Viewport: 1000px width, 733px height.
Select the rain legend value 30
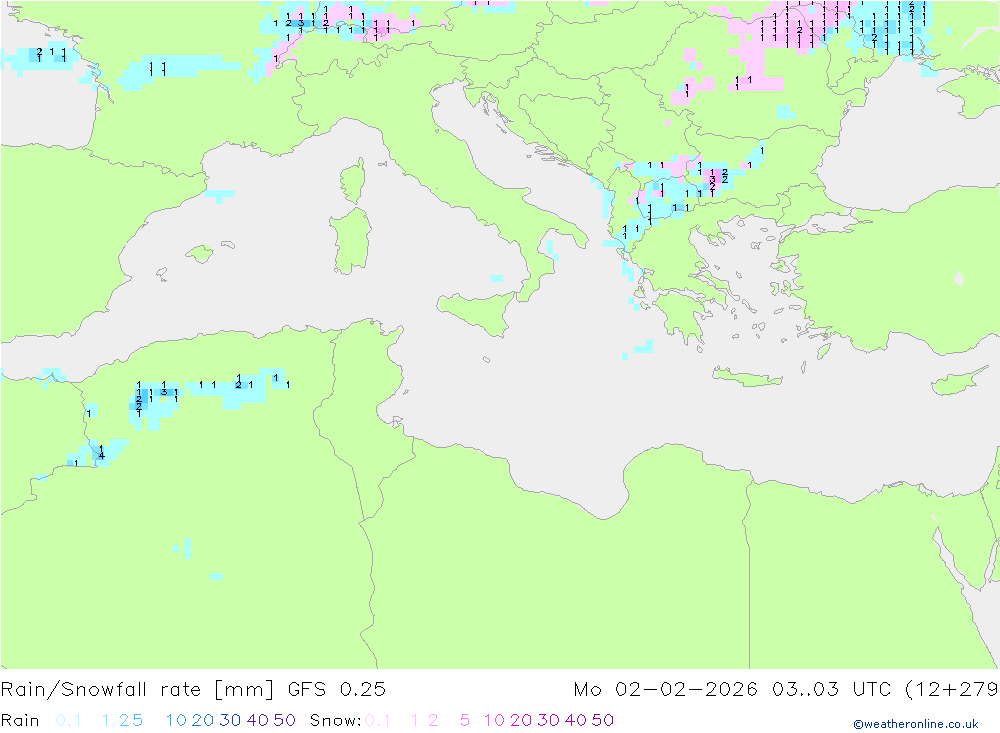click(230, 720)
